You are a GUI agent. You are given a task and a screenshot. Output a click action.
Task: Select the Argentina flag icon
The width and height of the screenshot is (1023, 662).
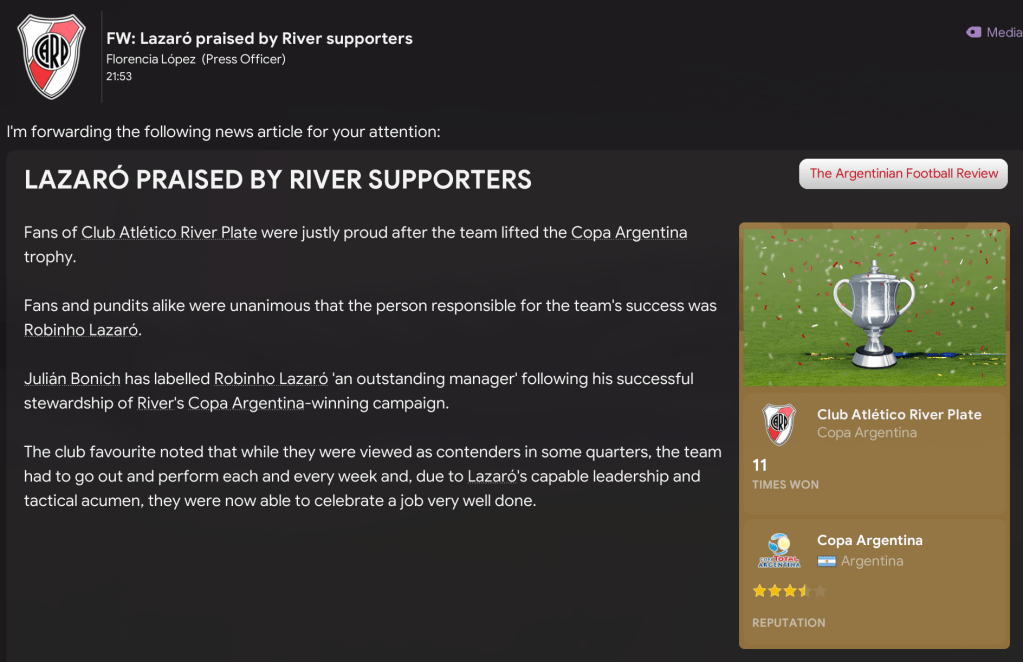[x=826, y=561]
